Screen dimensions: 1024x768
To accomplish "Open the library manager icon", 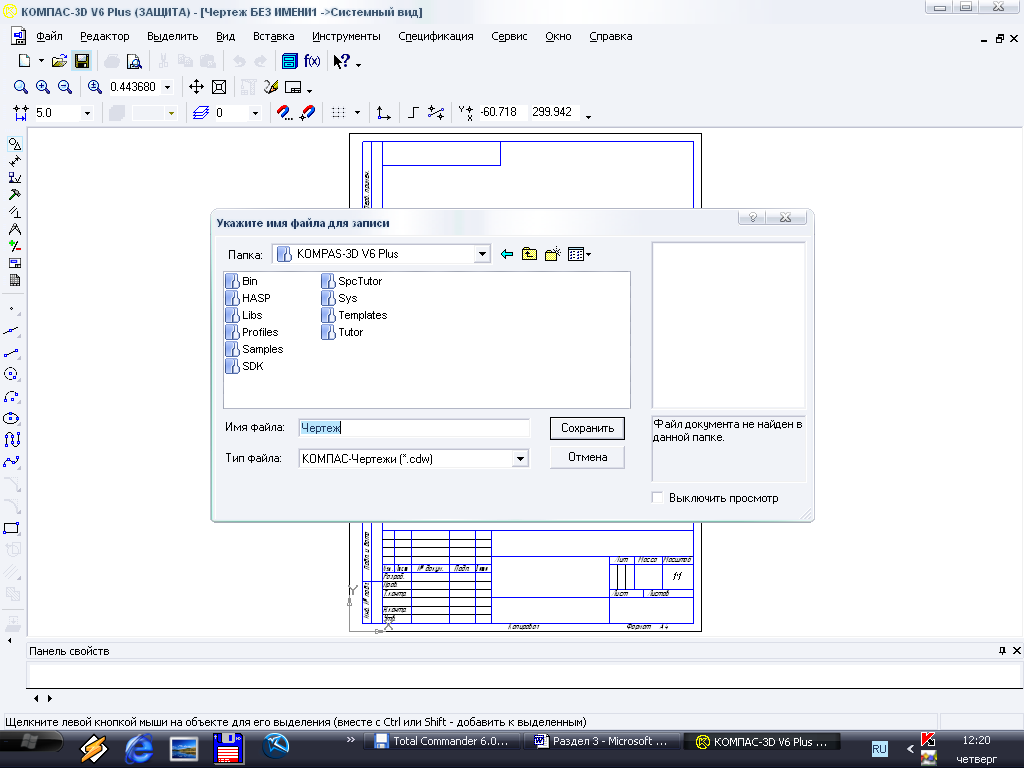I will click(x=289, y=61).
